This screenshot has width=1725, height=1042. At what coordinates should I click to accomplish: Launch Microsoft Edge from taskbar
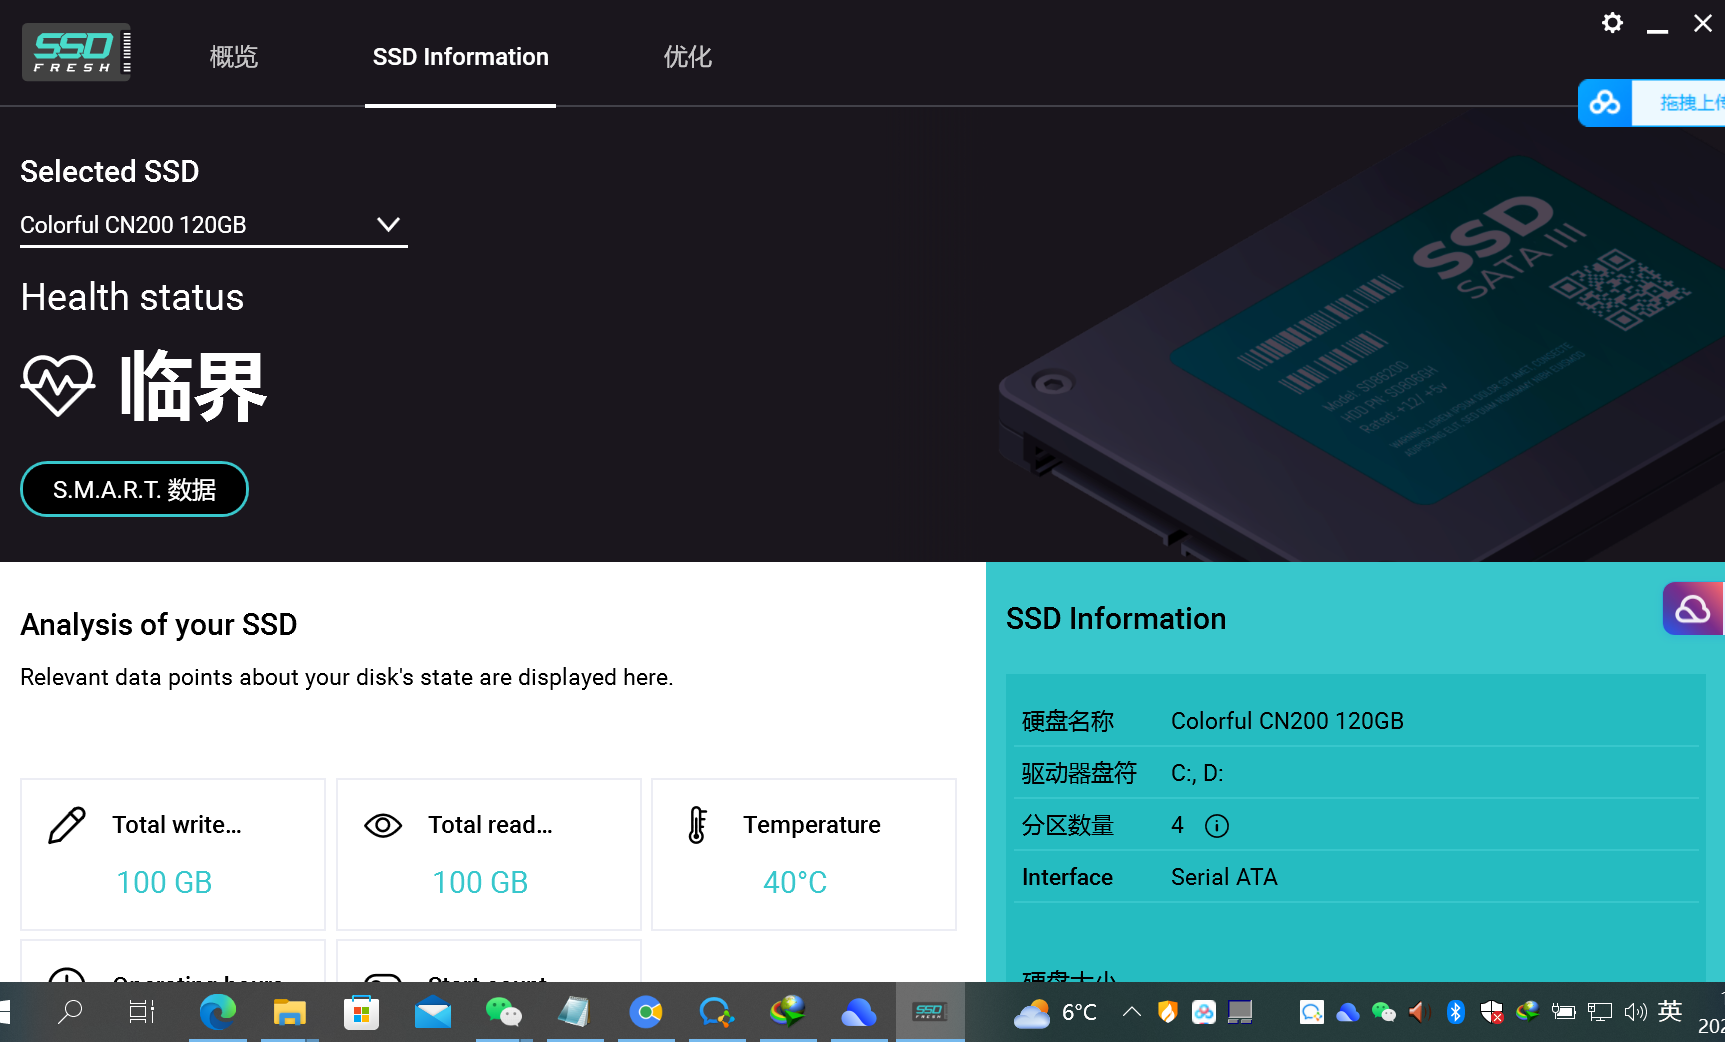217,1012
